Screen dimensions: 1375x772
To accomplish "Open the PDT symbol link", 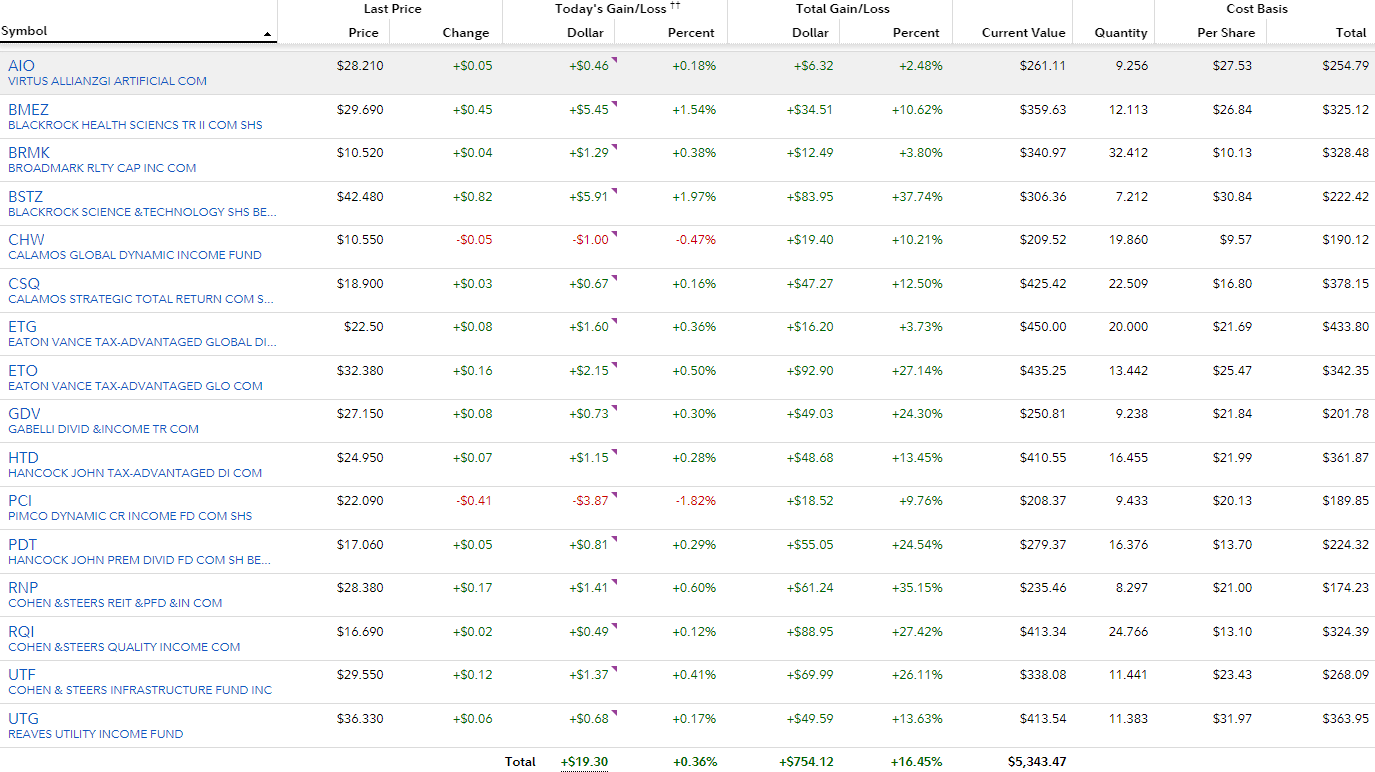I will pyautogui.click(x=23, y=545).
